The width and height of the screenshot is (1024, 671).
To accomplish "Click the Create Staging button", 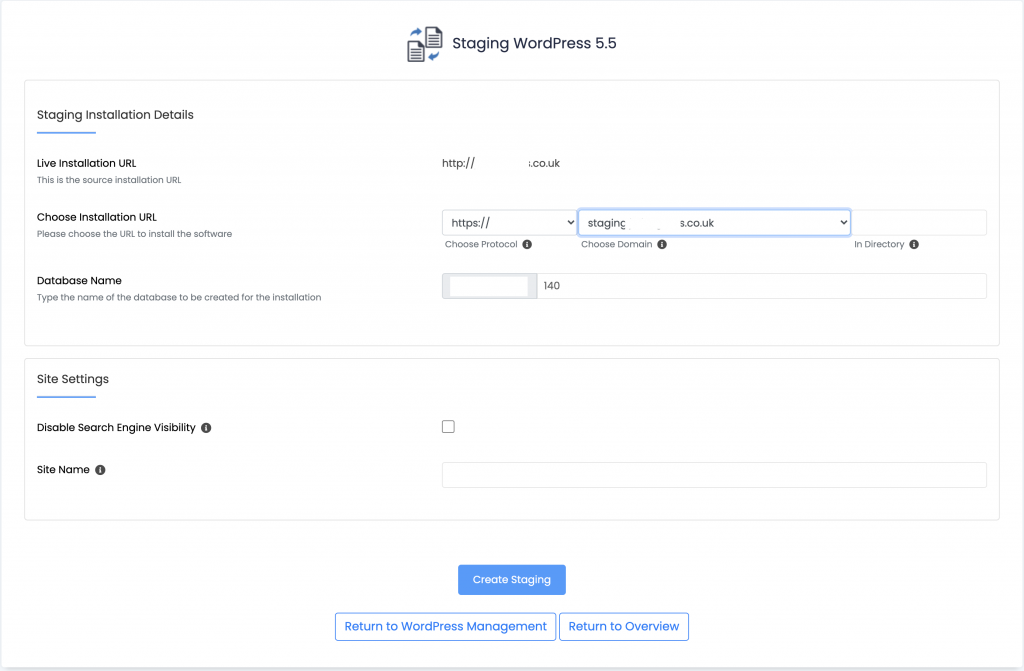I will [x=511, y=579].
